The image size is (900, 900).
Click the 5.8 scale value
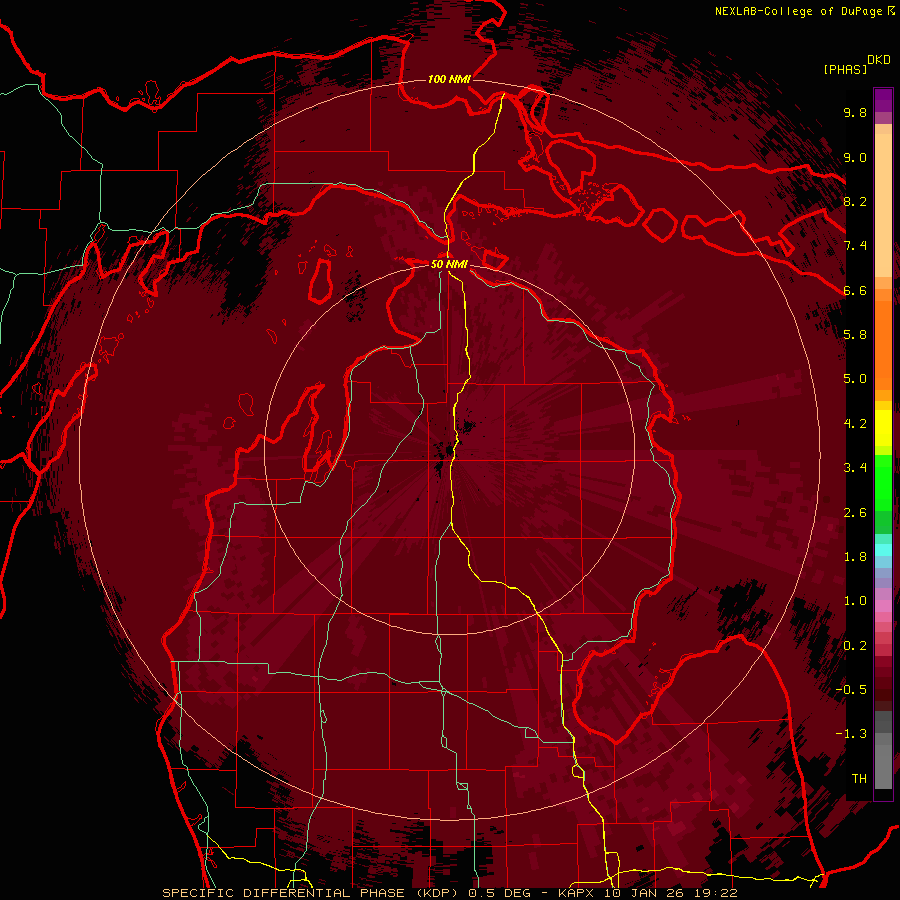coord(855,335)
